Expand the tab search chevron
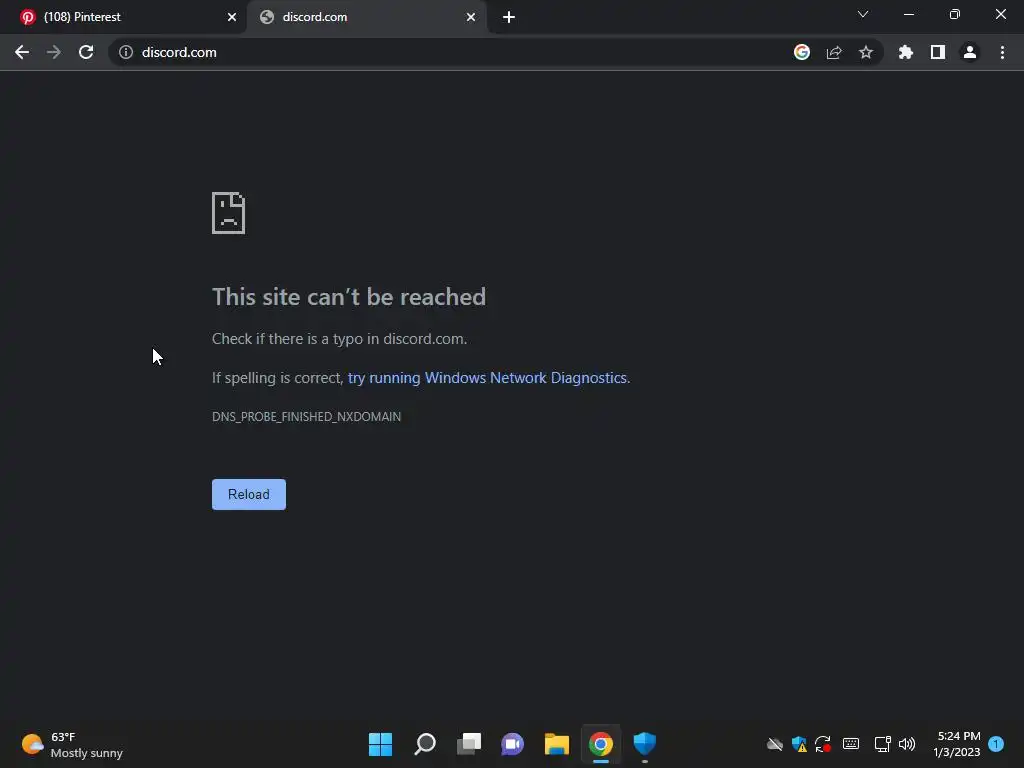Image resolution: width=1024 pixels, height=768 pixels. [863, 14]
